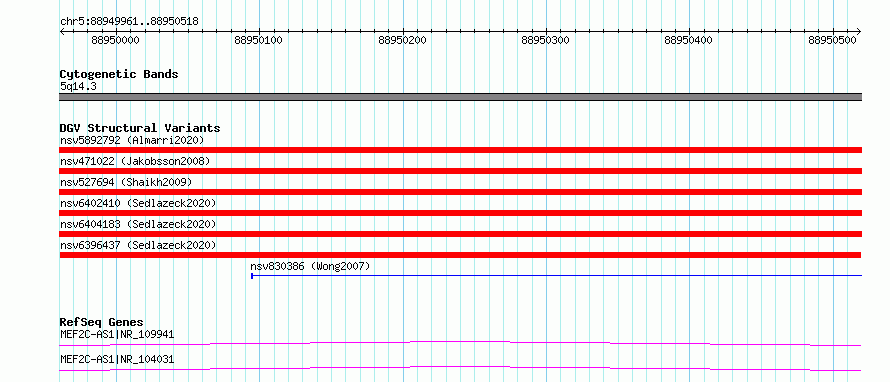Select the magenta transcript line for NR_109941

(460, 343)
